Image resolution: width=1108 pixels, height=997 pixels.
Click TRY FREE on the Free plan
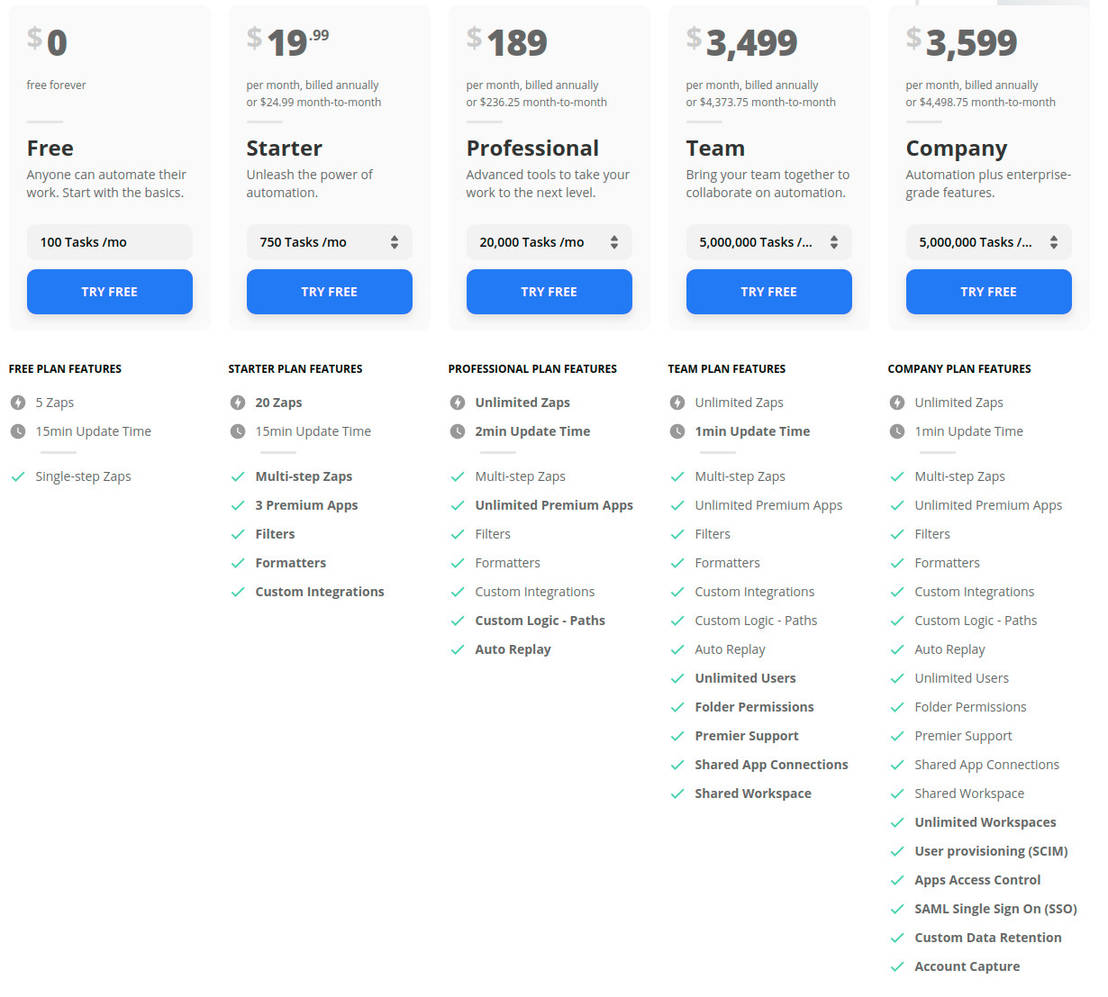pyautogui.click(x=109, y=291)
